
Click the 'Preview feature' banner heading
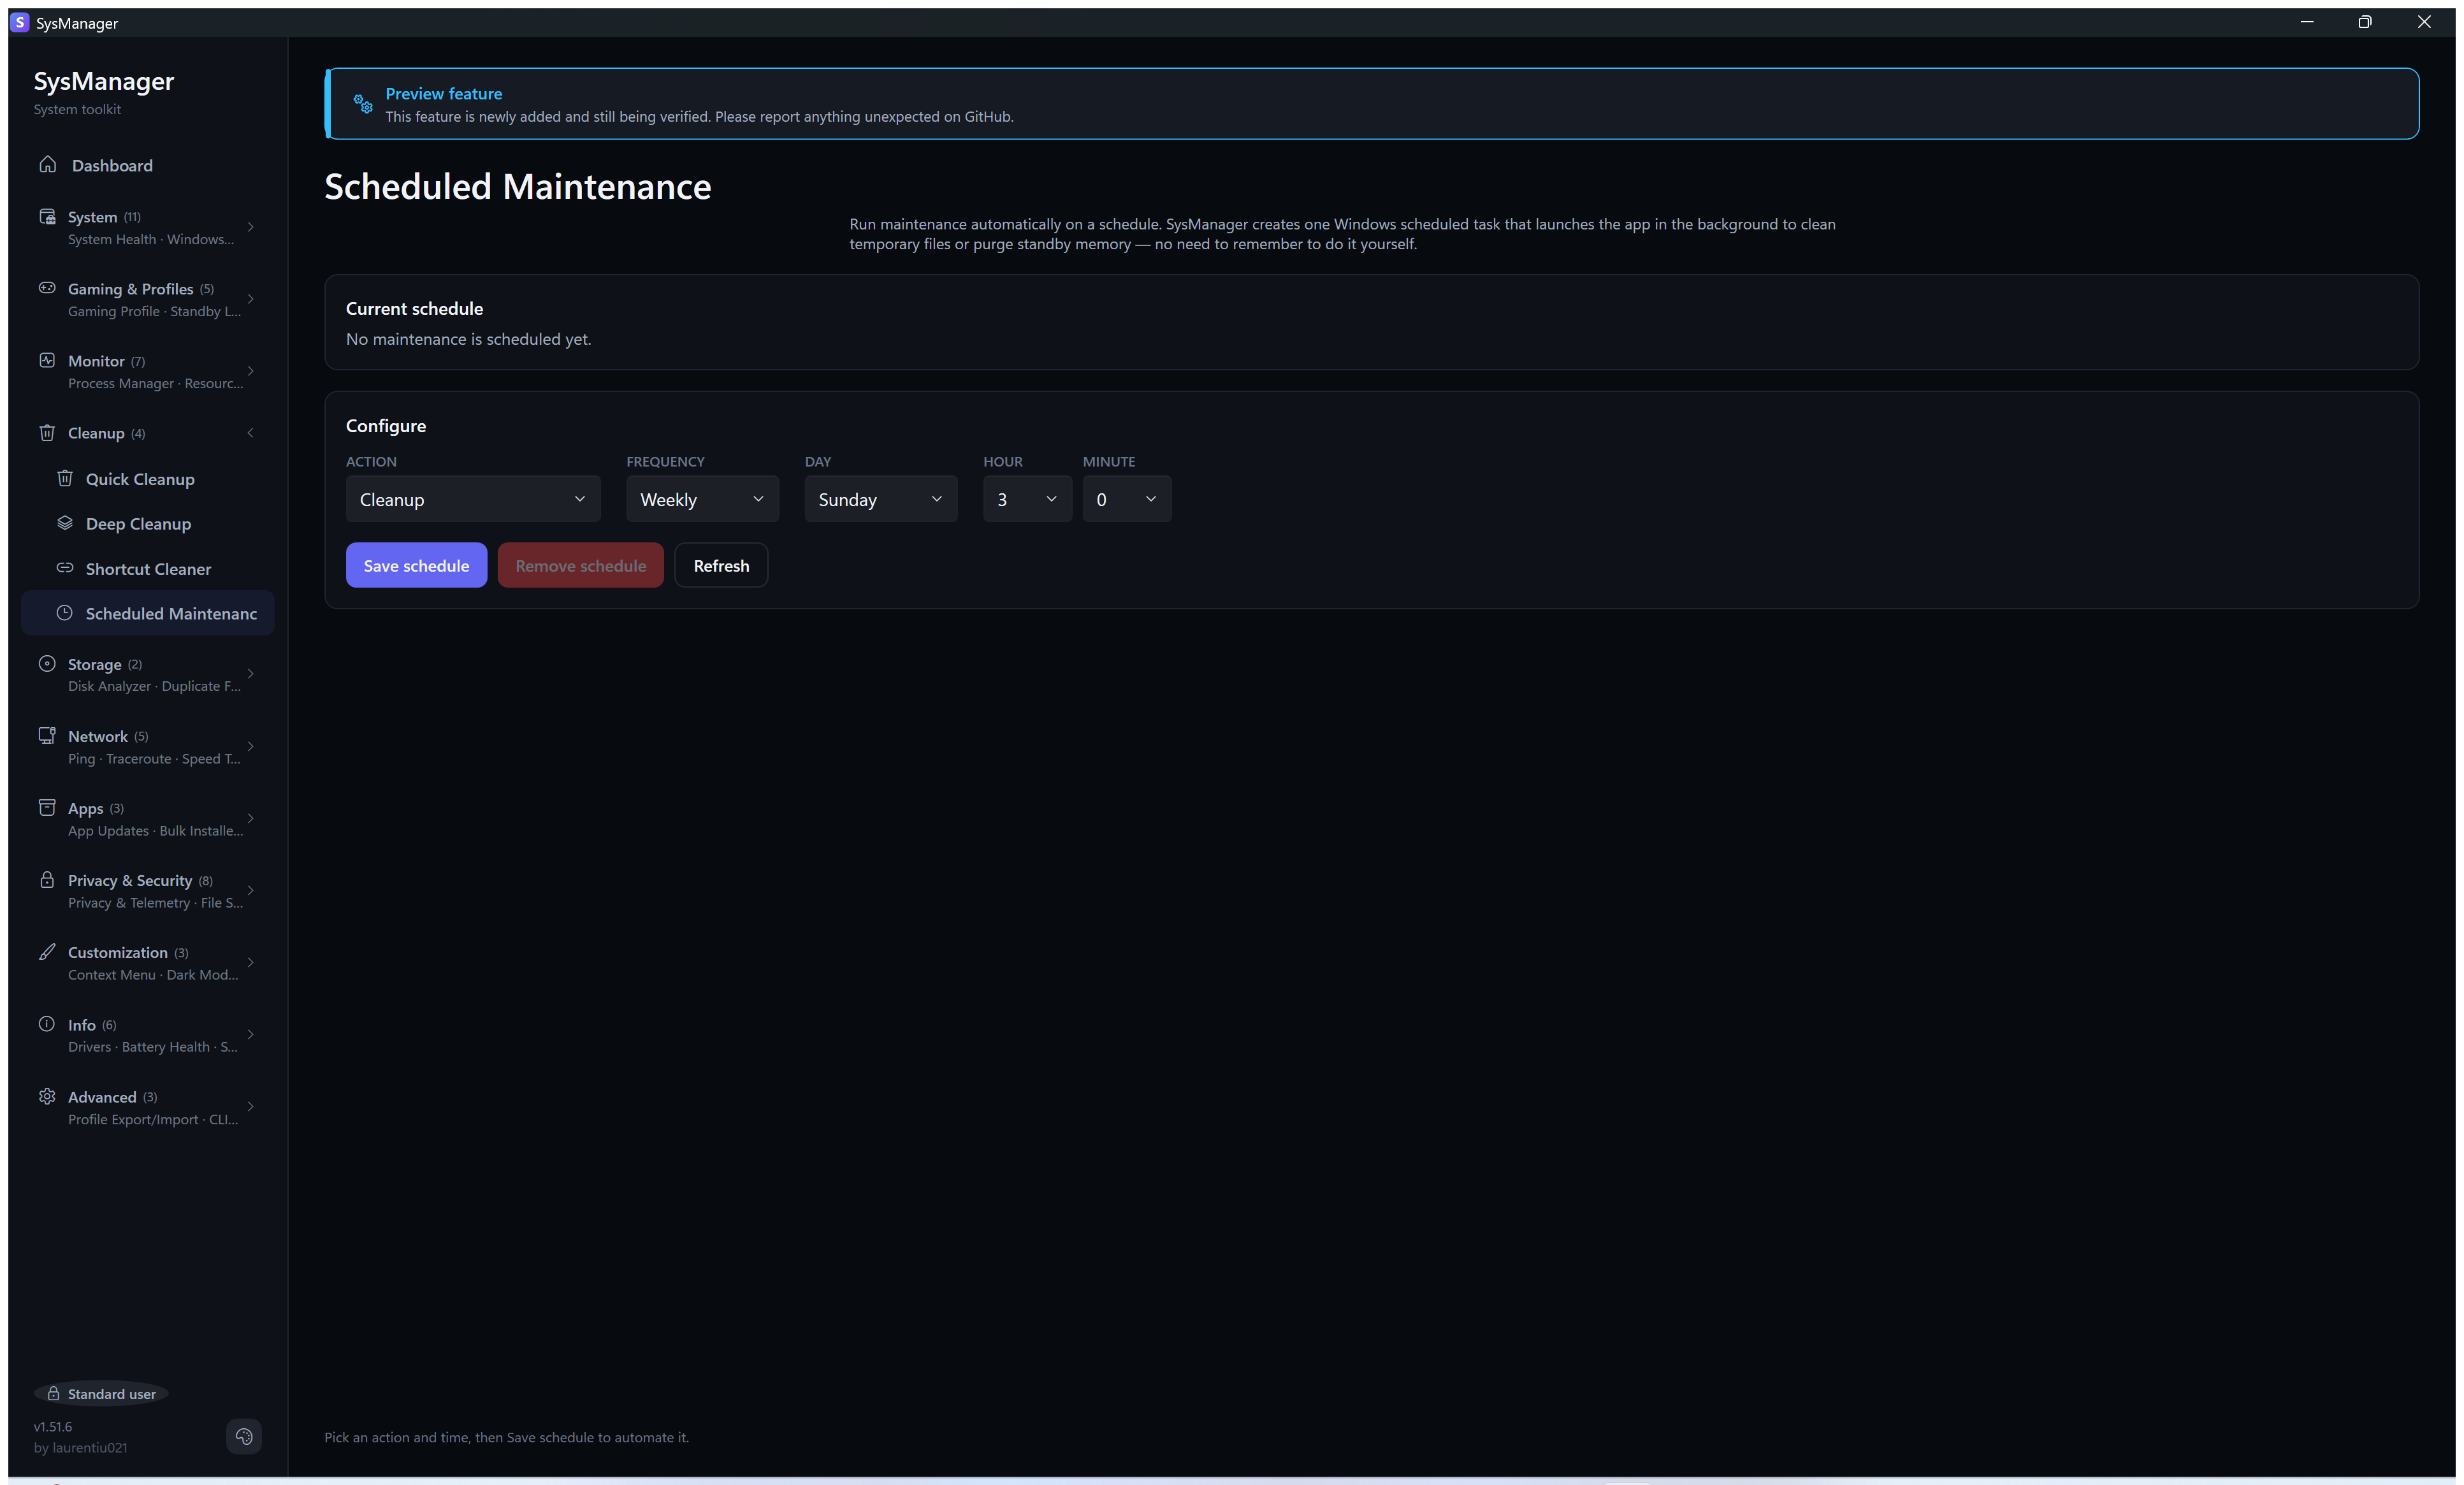click(444, 93)
